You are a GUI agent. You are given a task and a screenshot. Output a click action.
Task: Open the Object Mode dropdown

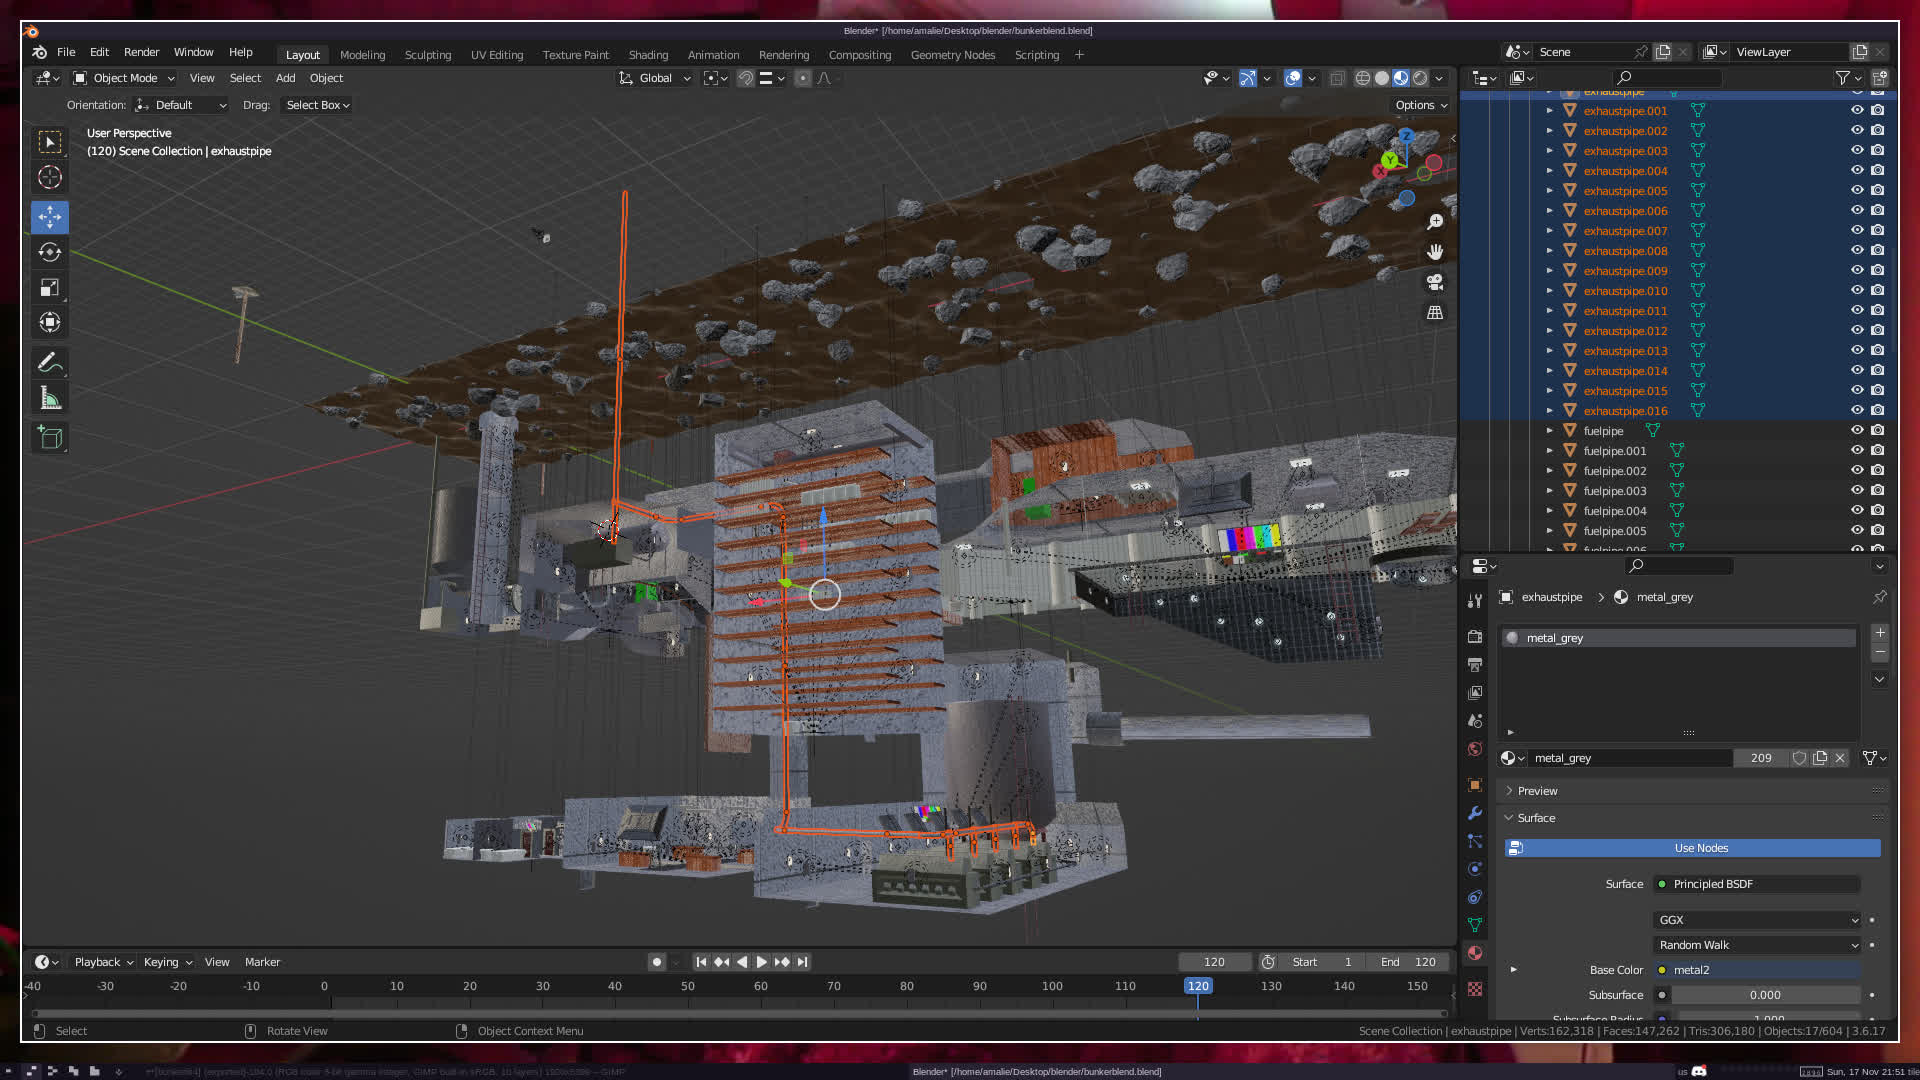pyautogui.click(x=124, y=78)
